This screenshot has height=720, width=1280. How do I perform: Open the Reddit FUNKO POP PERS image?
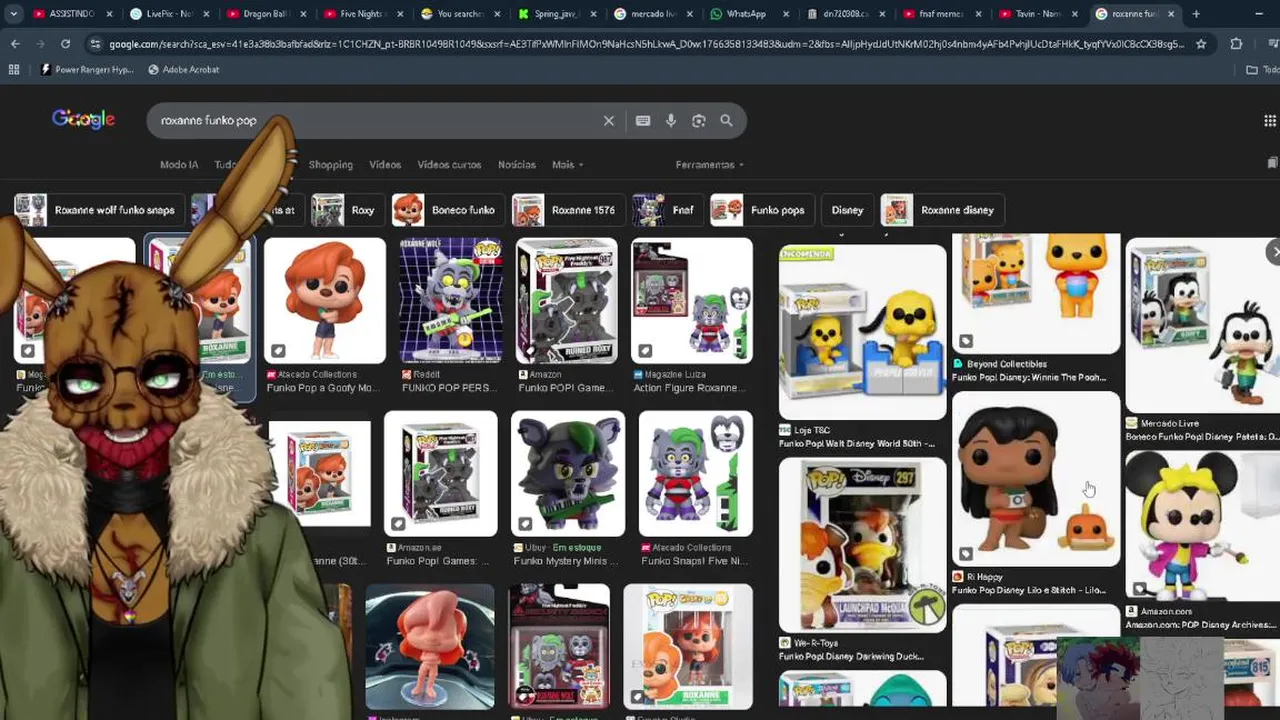click(450, 300)
